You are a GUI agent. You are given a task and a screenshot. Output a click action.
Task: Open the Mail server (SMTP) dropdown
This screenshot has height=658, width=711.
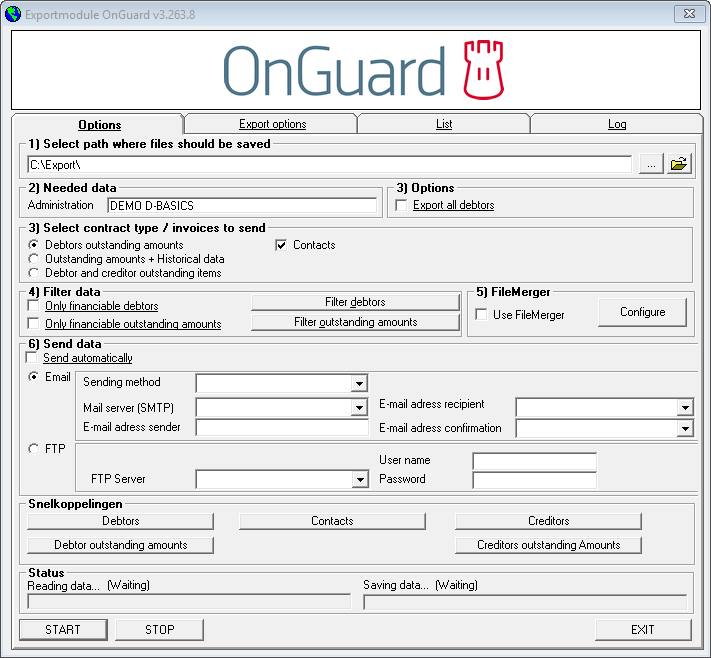pos(359,407)
